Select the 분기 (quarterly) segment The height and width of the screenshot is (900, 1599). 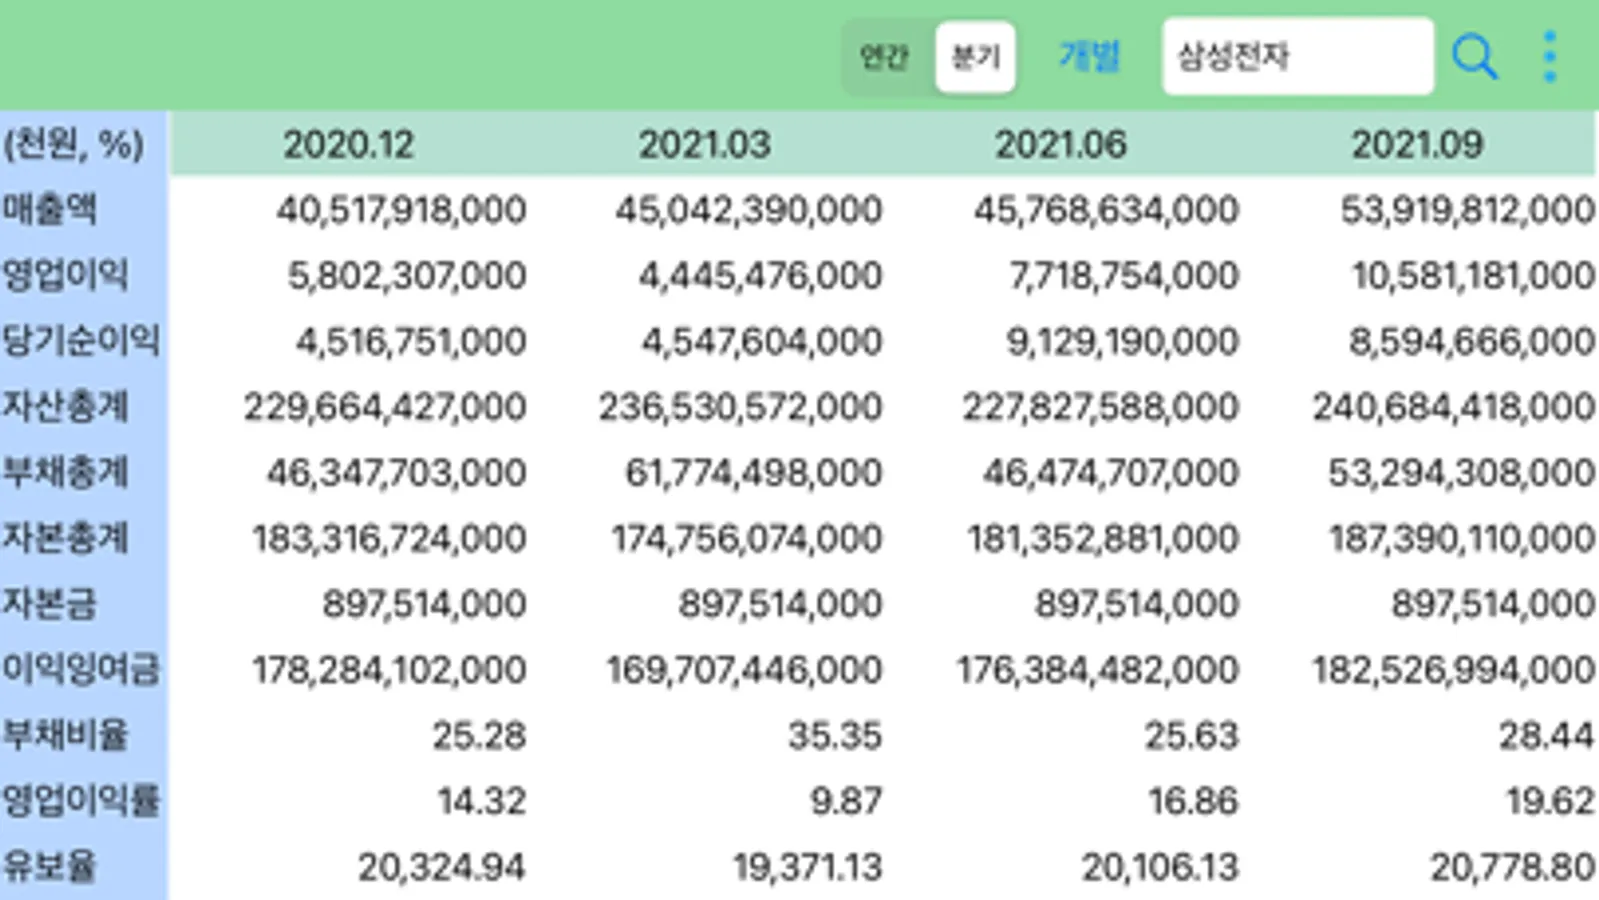(975, 57)
